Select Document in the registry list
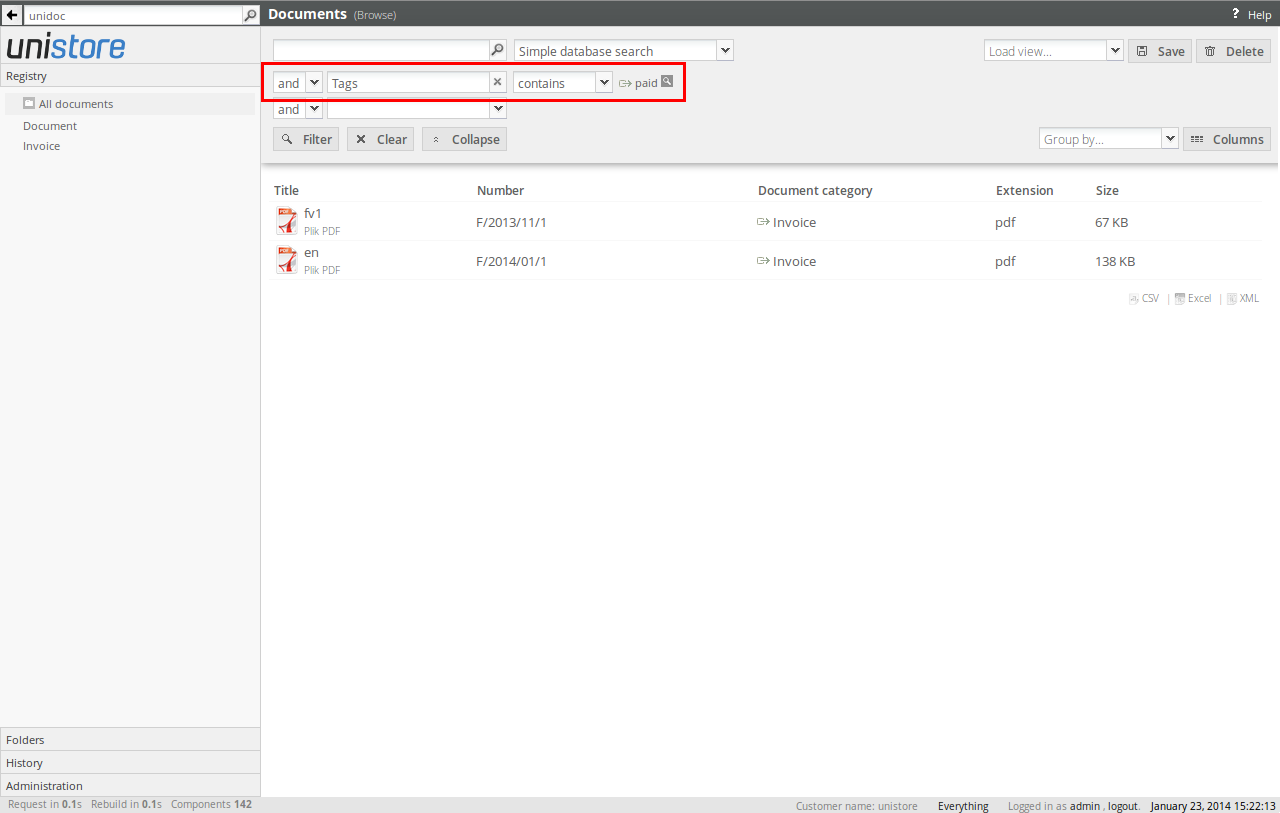The width and height of the screenshot is (1280, 813). click(x=50, y=126)
